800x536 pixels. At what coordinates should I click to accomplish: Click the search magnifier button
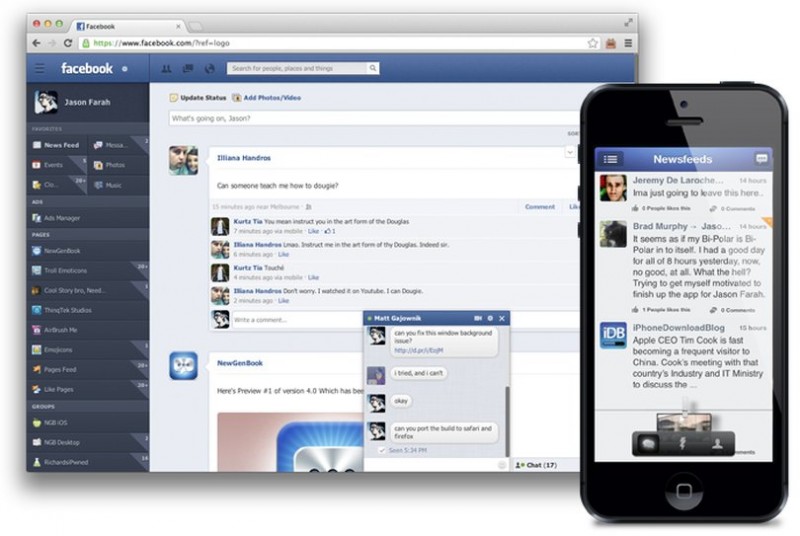point(373,68)
